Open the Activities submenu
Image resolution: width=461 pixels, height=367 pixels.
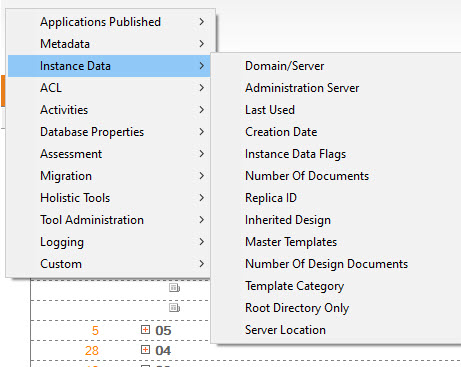[109, 110]
